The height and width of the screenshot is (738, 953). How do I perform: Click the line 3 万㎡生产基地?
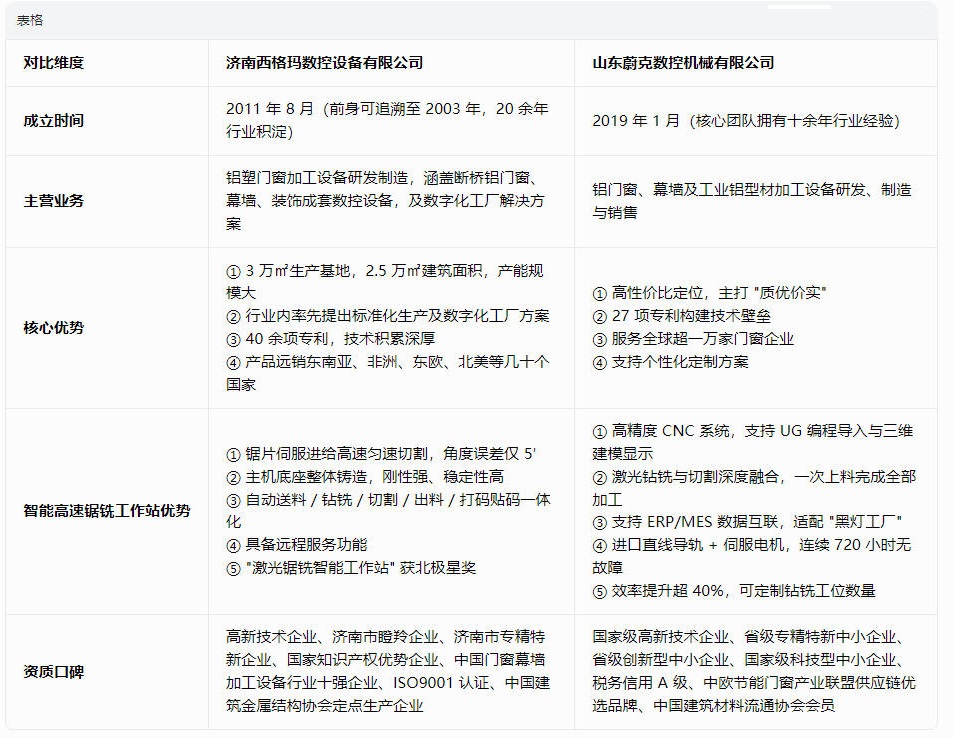tap(385, 281)
